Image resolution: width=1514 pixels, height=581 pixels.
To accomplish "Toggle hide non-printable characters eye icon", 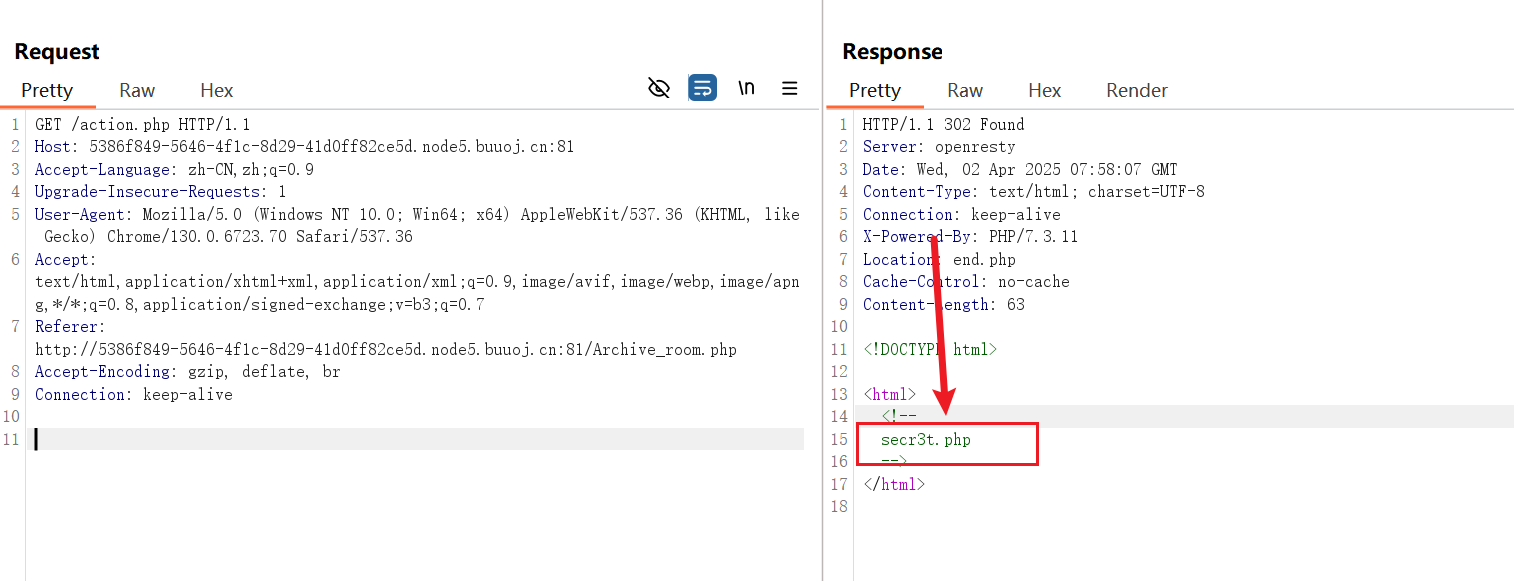I will [659, 89].
